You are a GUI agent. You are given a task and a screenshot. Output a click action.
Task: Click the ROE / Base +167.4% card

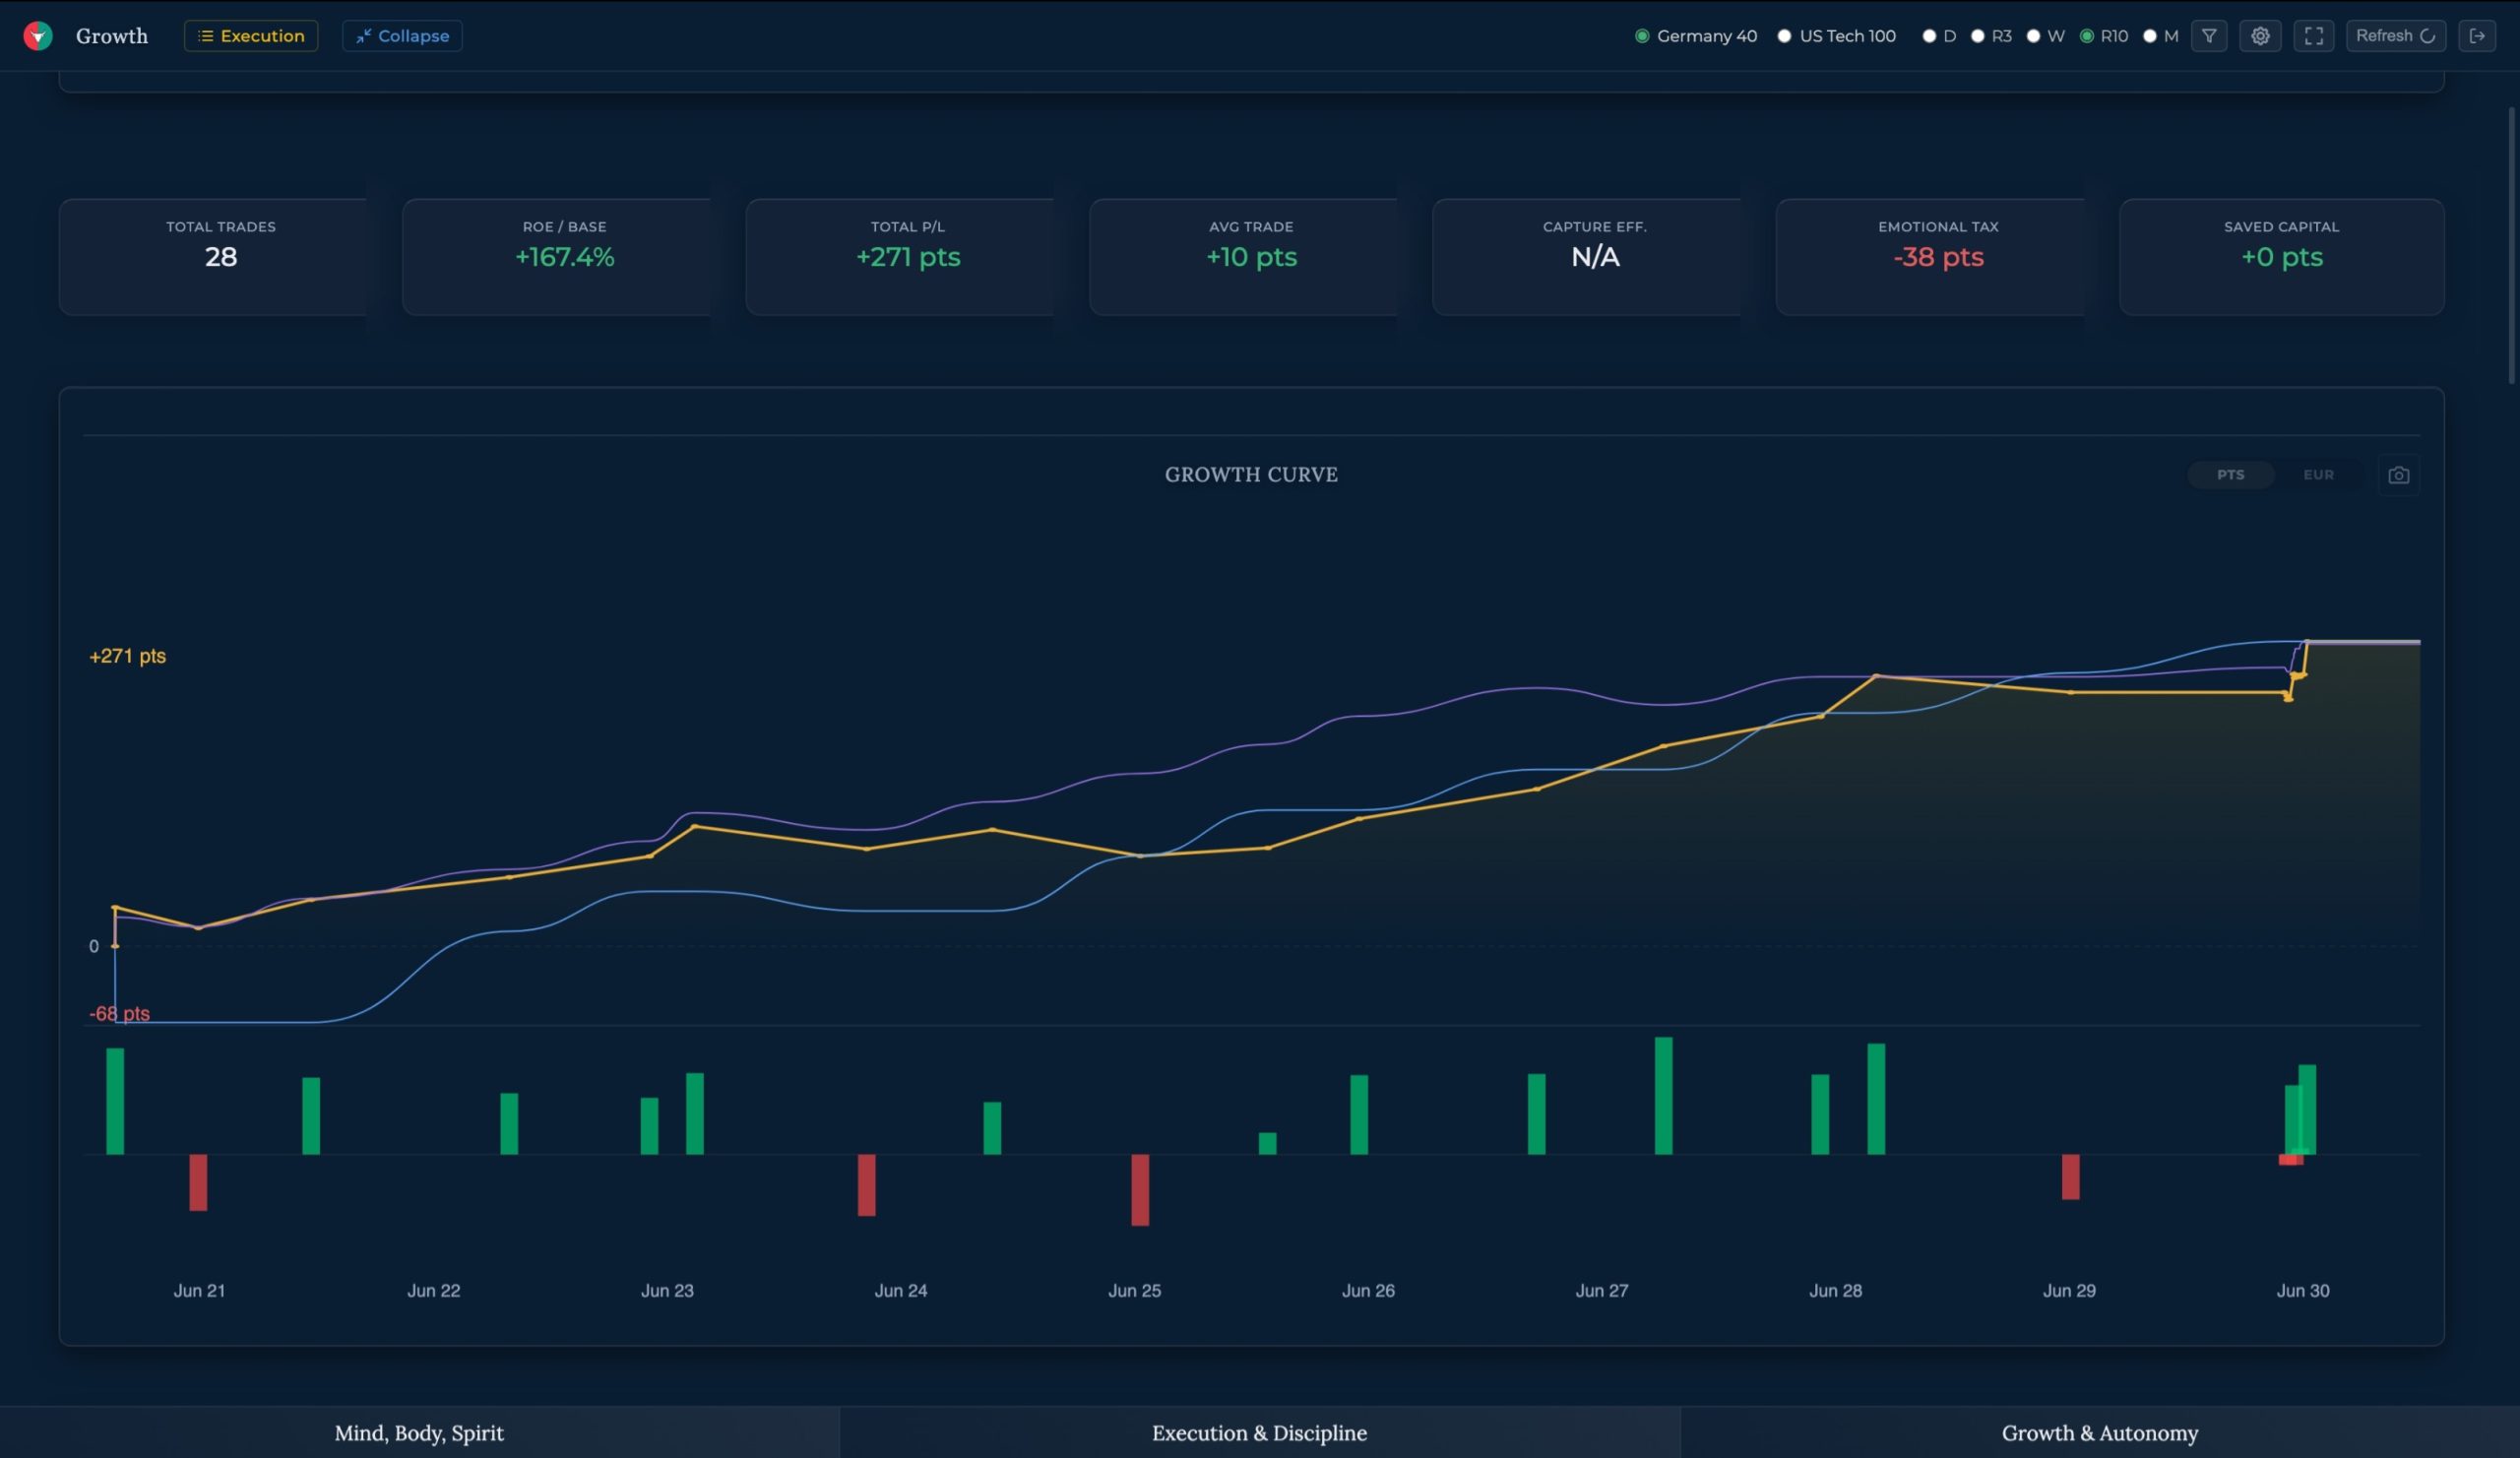pyautogui.click(x=556, y=257)
